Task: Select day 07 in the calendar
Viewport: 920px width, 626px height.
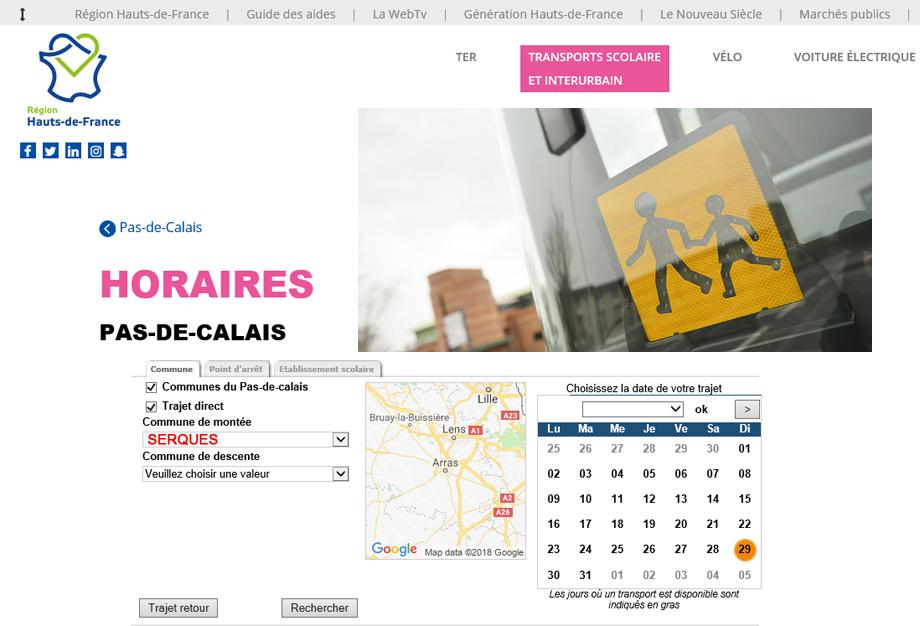Action: click(x=712, y=473)
